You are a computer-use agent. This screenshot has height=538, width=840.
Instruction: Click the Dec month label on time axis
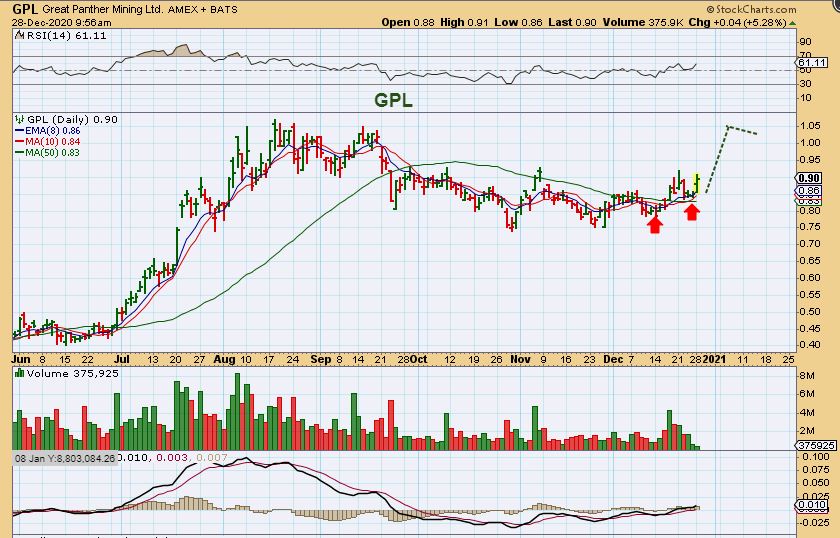[x=613, y=359]
